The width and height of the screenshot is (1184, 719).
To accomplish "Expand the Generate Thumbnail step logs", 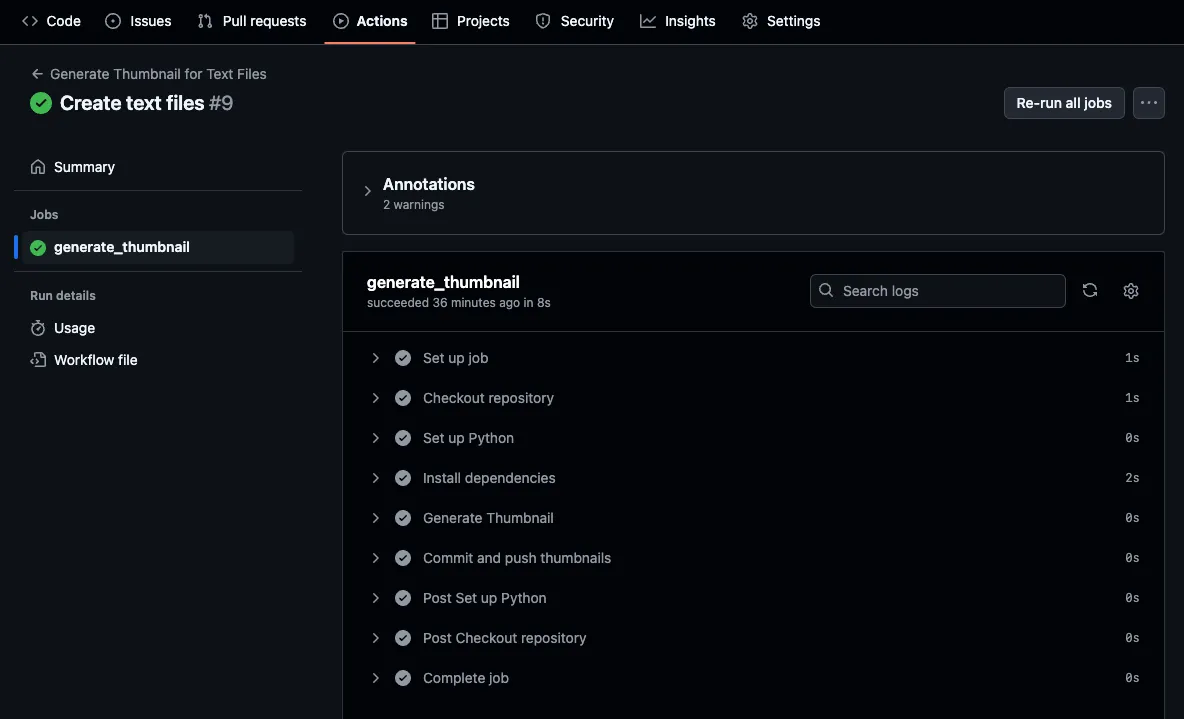I will 375,517.
